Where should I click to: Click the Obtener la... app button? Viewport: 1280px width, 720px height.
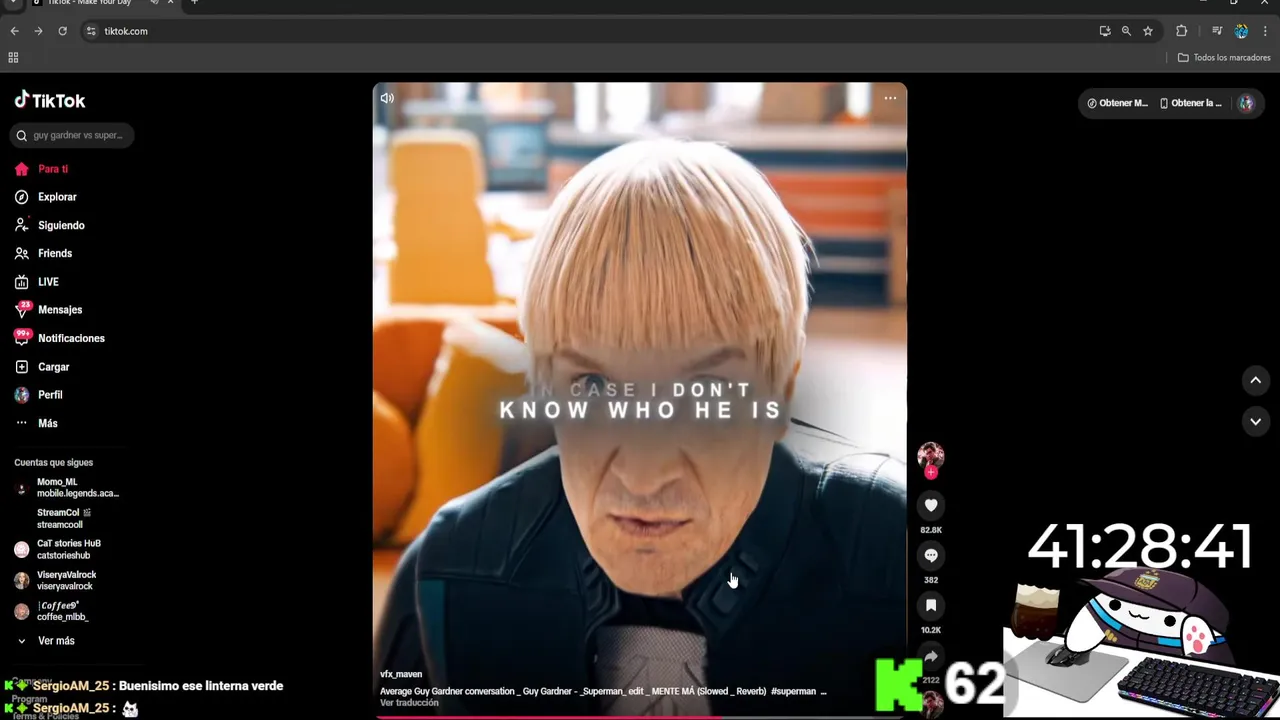pyautogui.click(x=1191, y=103)
